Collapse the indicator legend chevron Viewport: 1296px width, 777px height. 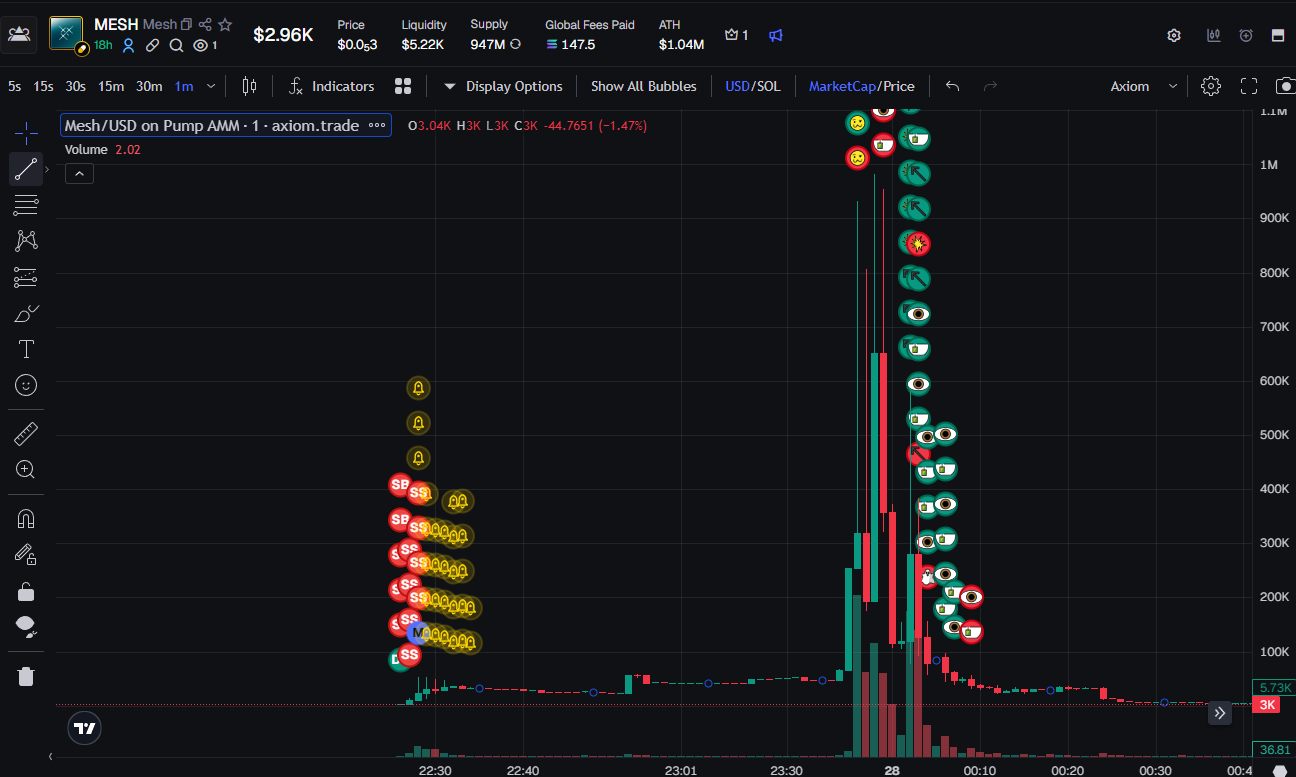pos(79,174)
